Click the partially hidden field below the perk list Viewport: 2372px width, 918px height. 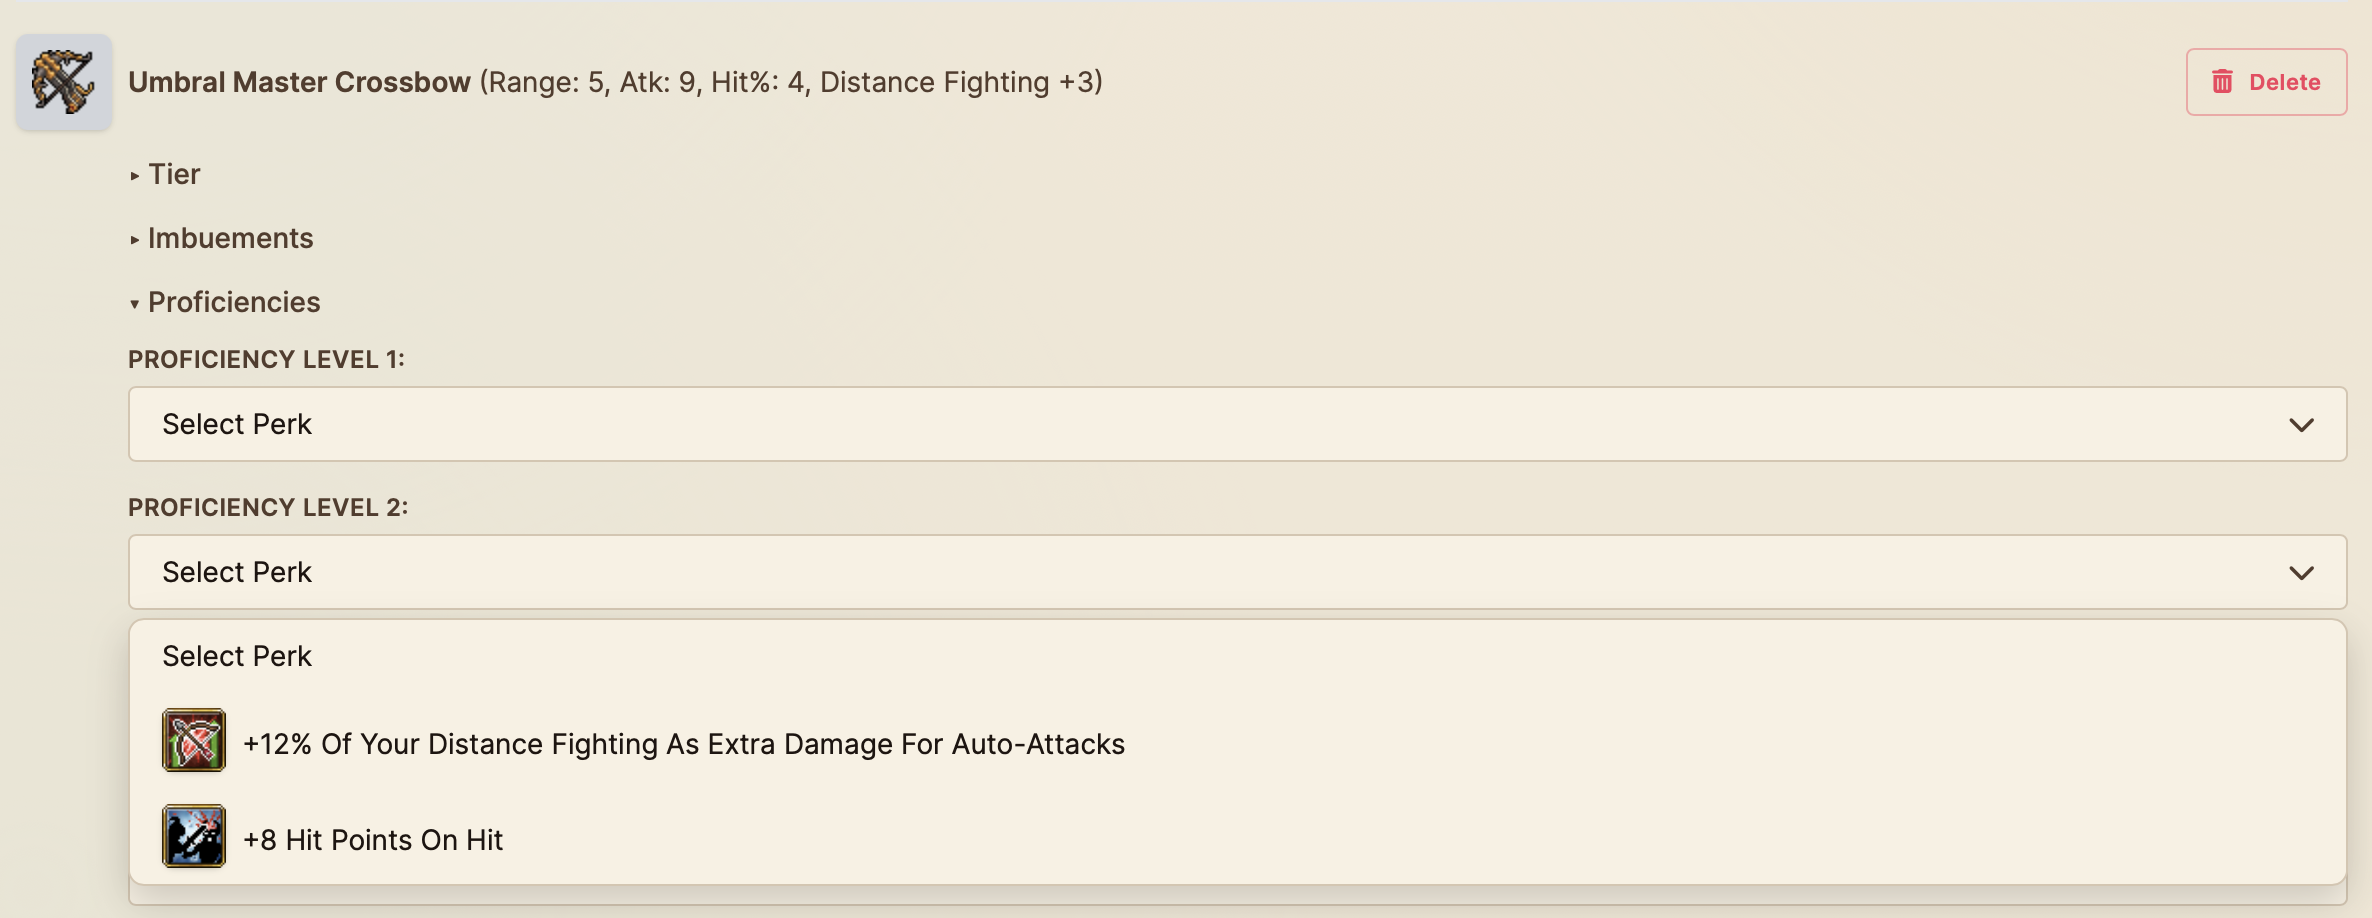tap(1236, 896)
